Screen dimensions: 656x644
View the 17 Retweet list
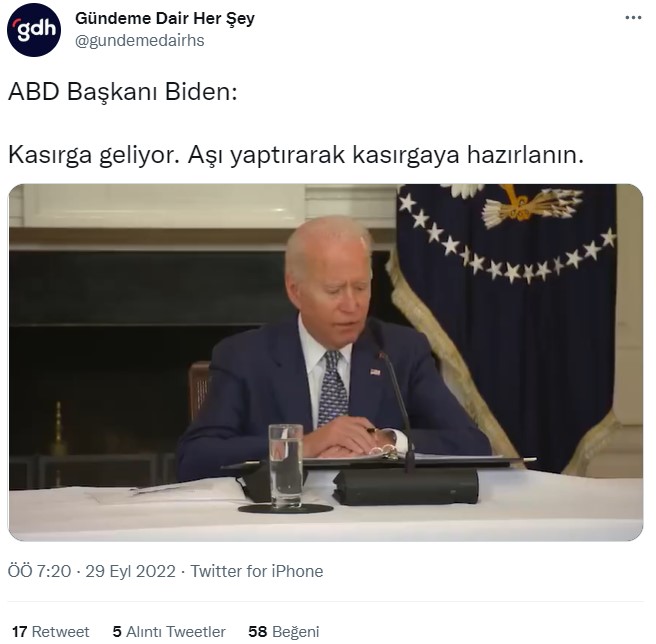point(51,631)
